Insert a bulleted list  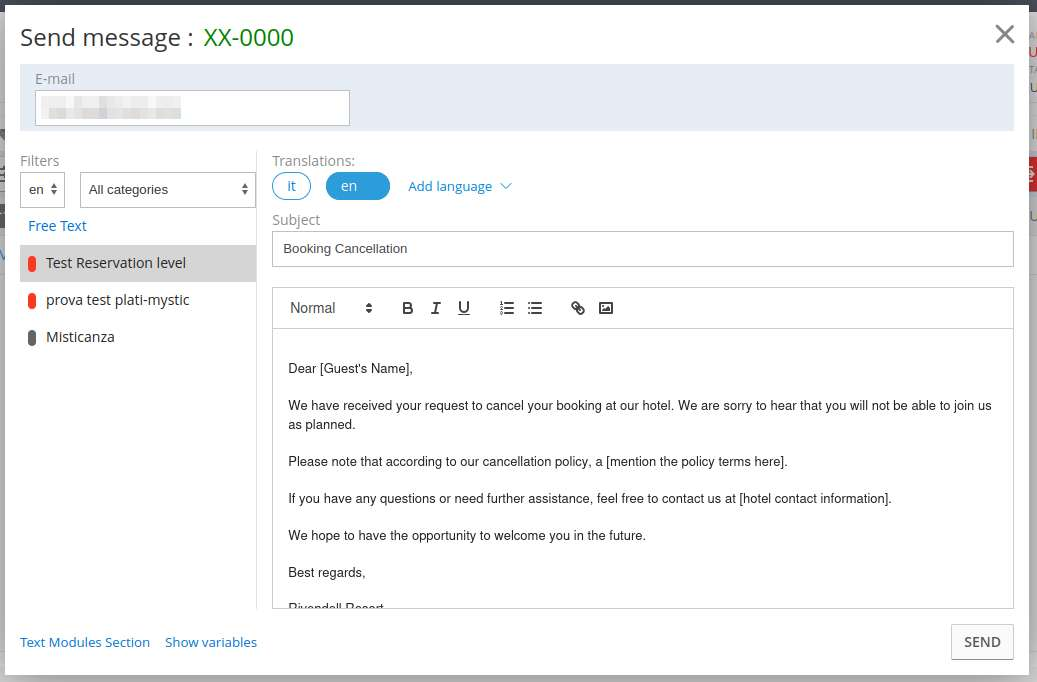[x=535, y=308]
